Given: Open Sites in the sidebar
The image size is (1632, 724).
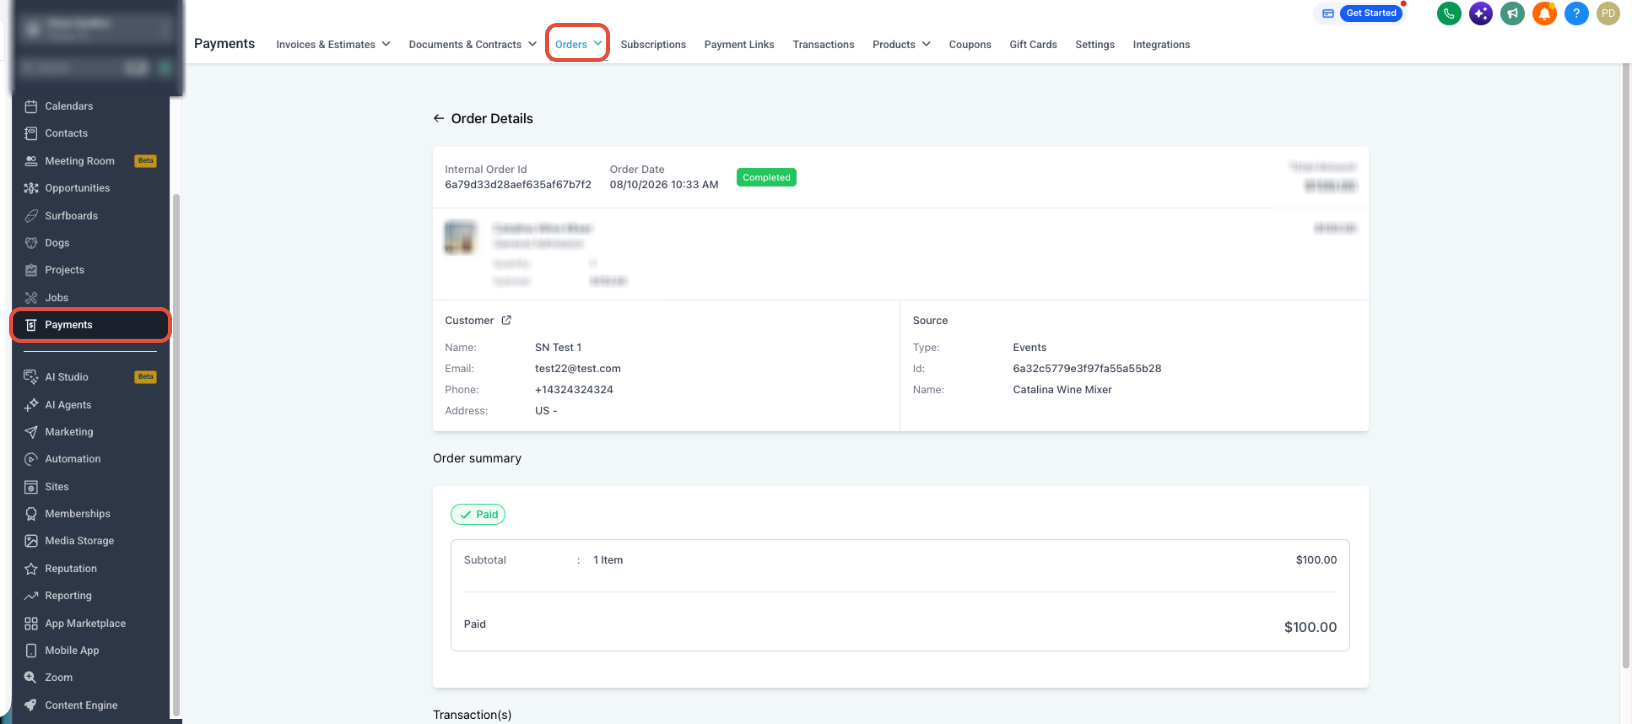Looking at the screenshot, I should coord(57,487).
